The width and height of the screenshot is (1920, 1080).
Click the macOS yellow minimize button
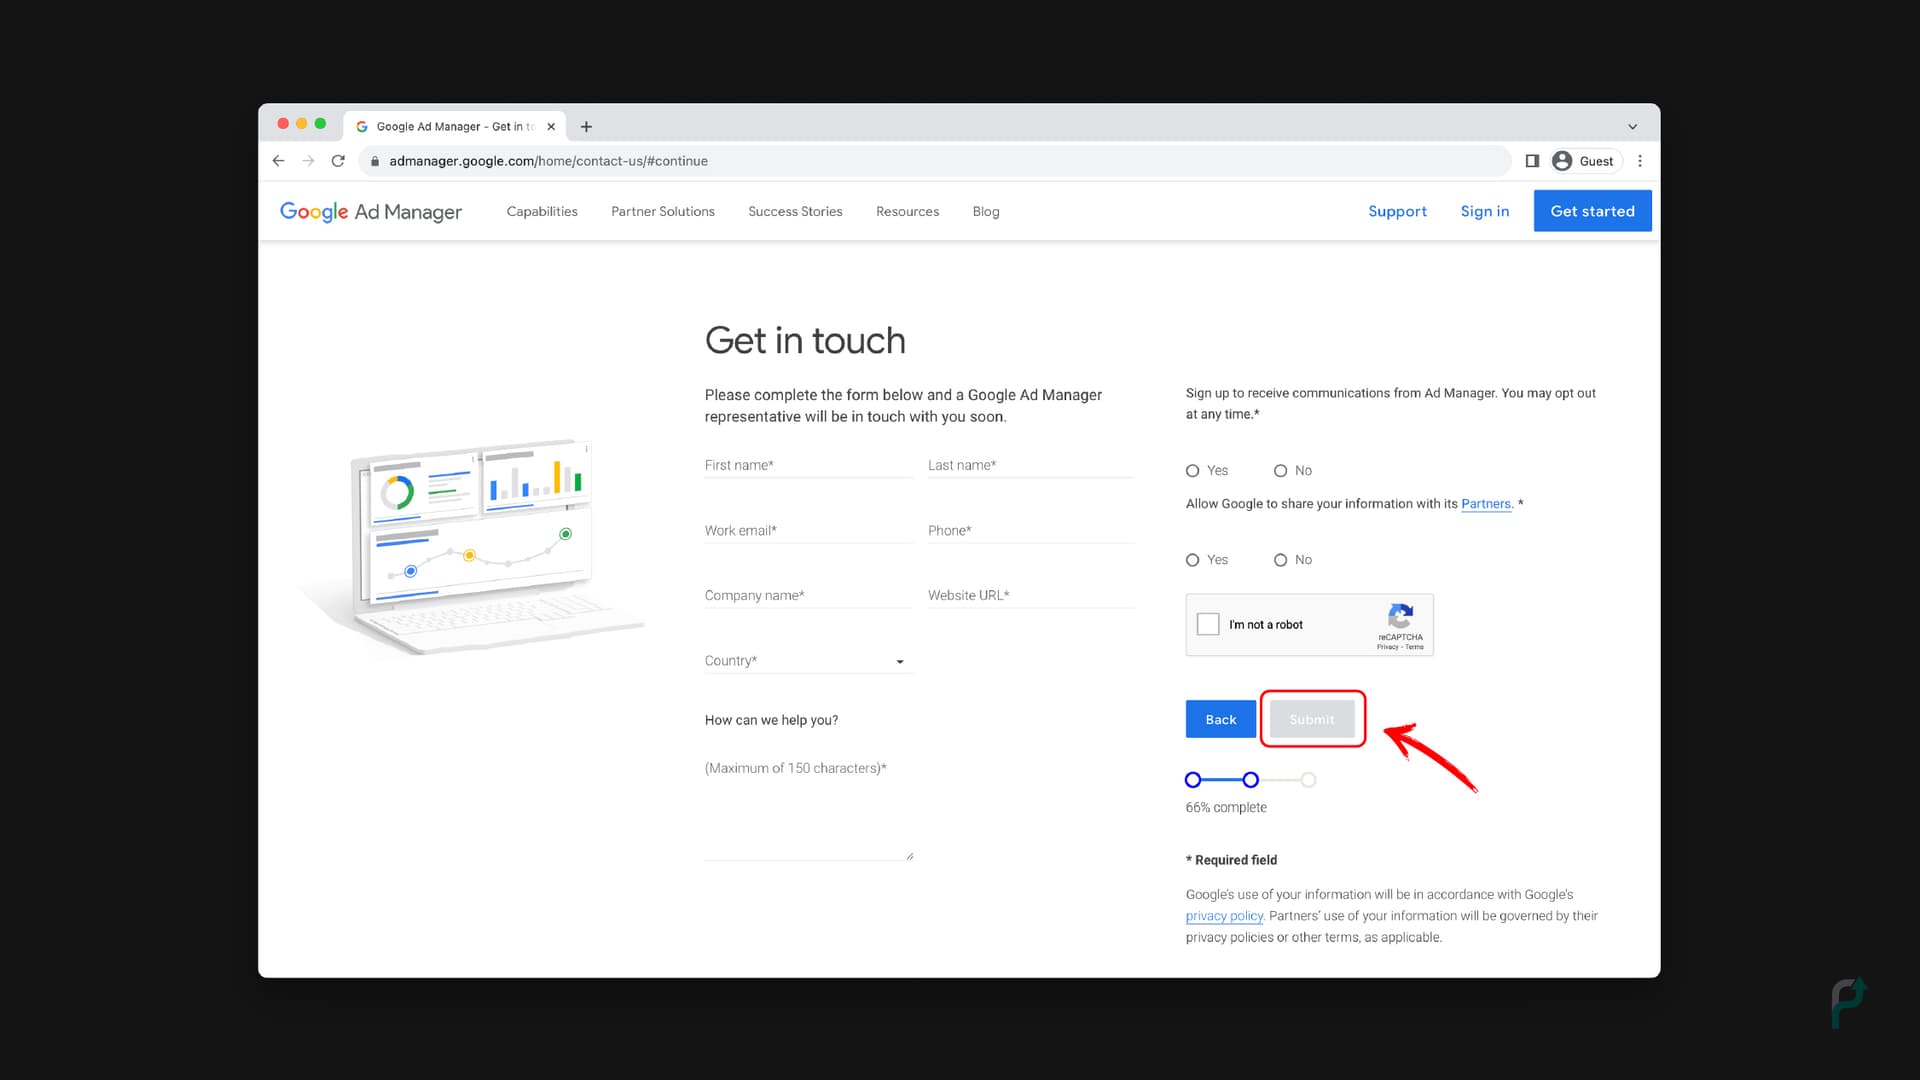tap(302, 124)
